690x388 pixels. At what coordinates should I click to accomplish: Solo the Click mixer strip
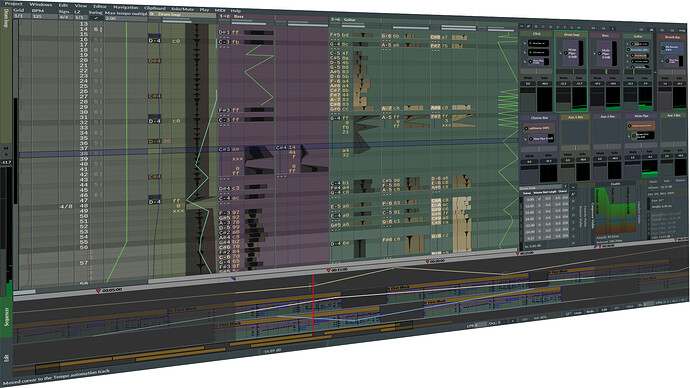(544, 77)
